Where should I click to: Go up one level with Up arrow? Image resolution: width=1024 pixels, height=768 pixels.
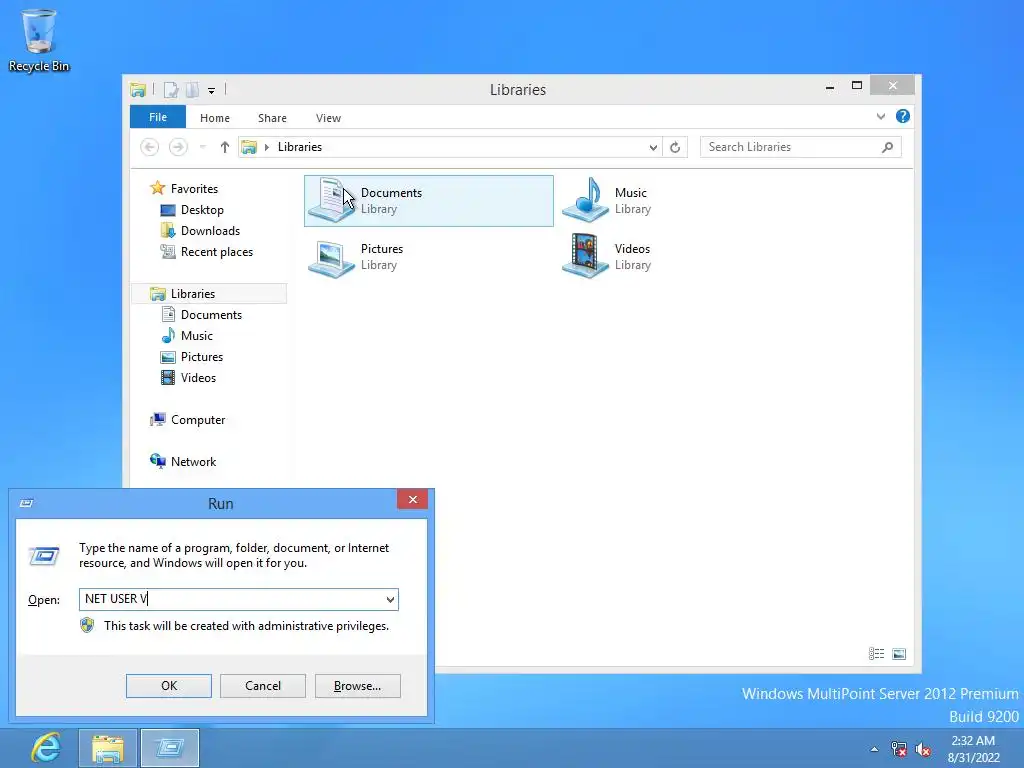[225, 147]
